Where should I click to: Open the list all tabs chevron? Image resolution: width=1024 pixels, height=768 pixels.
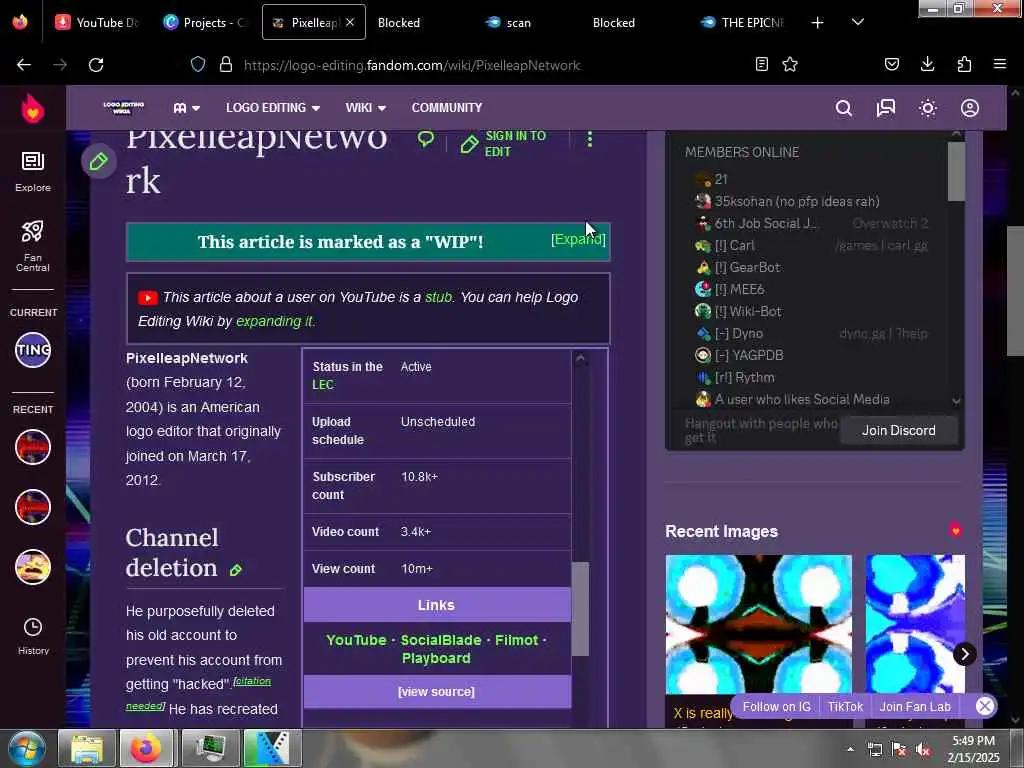click(x=857, y=22)
